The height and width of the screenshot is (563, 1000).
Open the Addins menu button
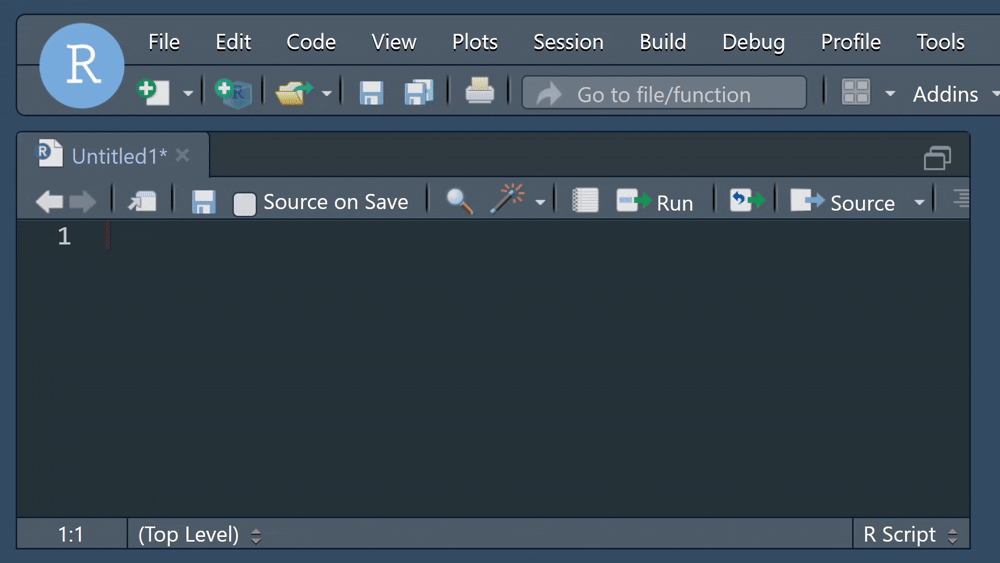pyautogui.click(x=945, y=94)
